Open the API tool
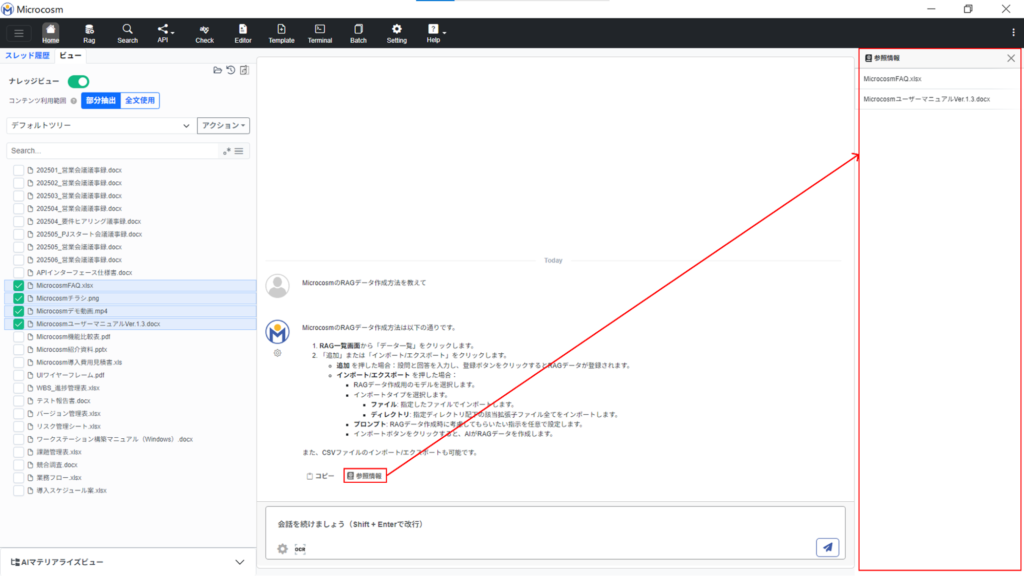This screenshot has height=576, width=1024. pos(163,33)
